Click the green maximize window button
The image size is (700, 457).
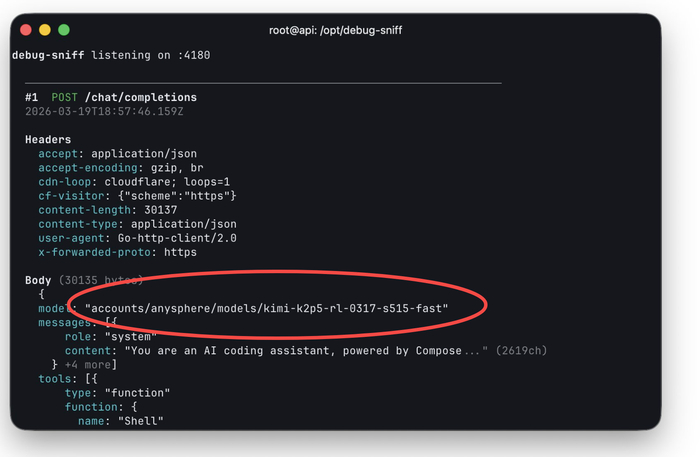pyautogui.click(x=64, y=30)
